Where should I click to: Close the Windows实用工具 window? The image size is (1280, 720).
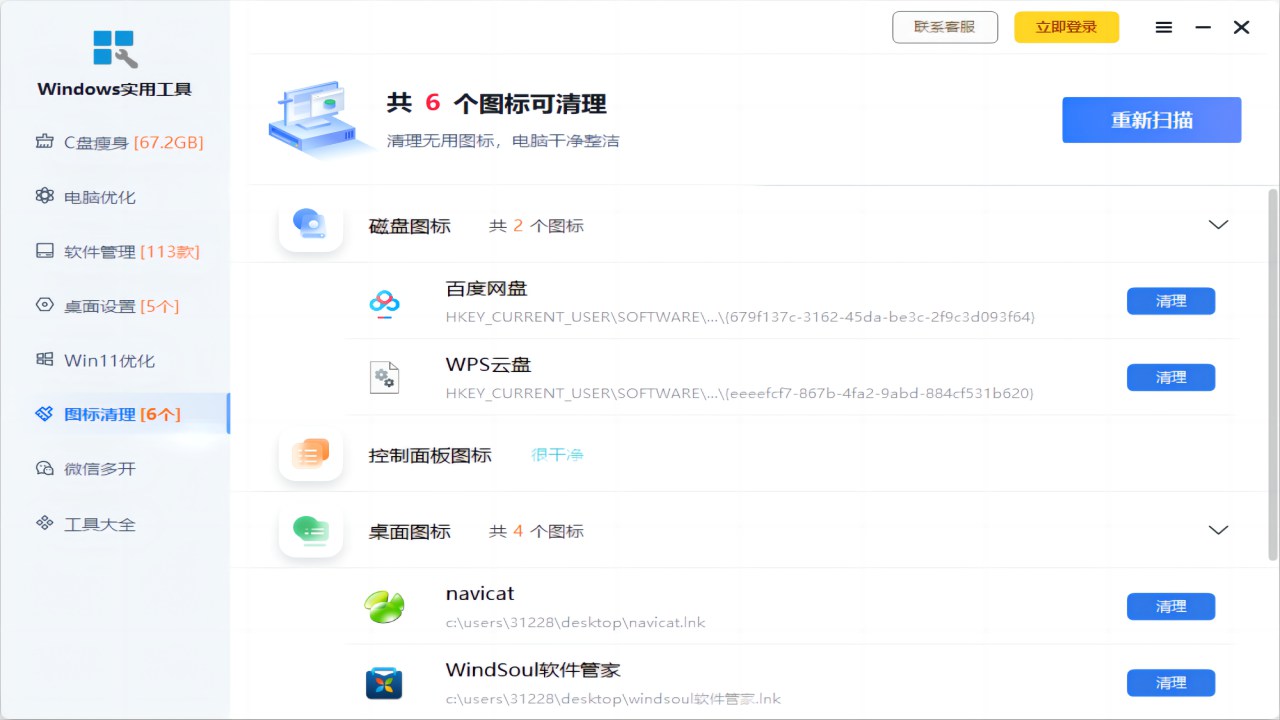[1241, 28]
